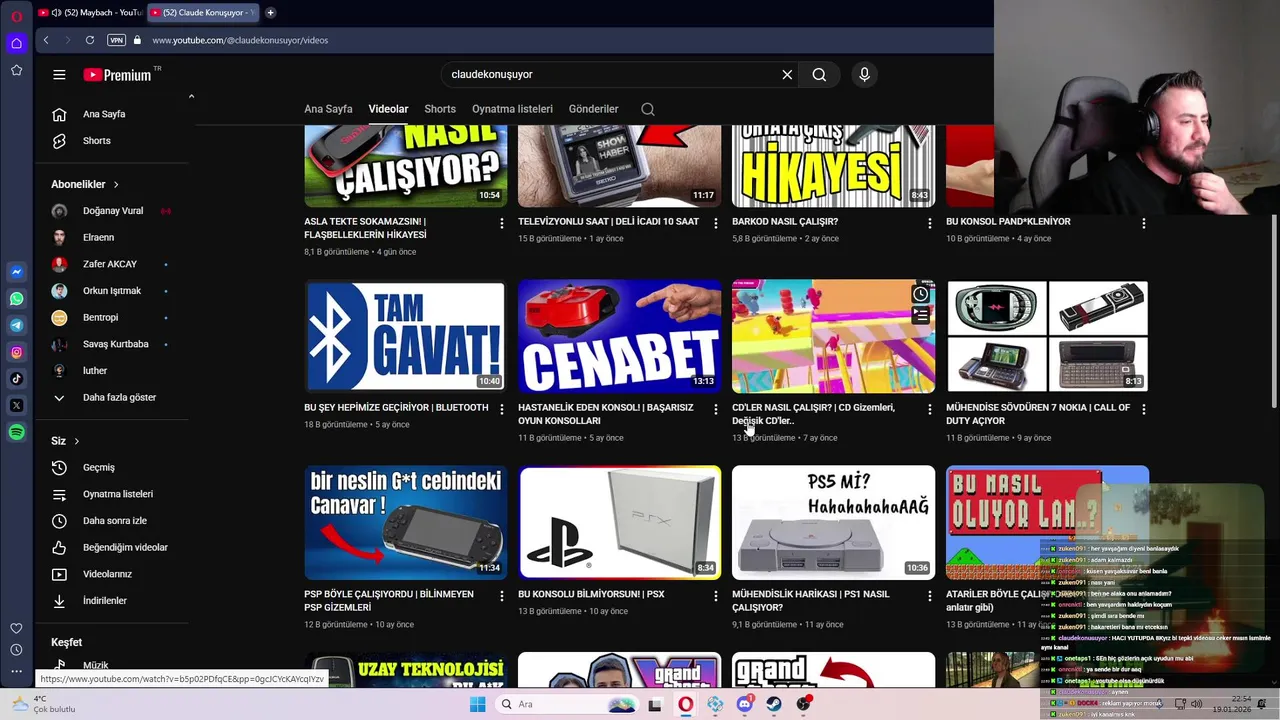Open options menu for 7 NOKIA video

point(1144,409)
